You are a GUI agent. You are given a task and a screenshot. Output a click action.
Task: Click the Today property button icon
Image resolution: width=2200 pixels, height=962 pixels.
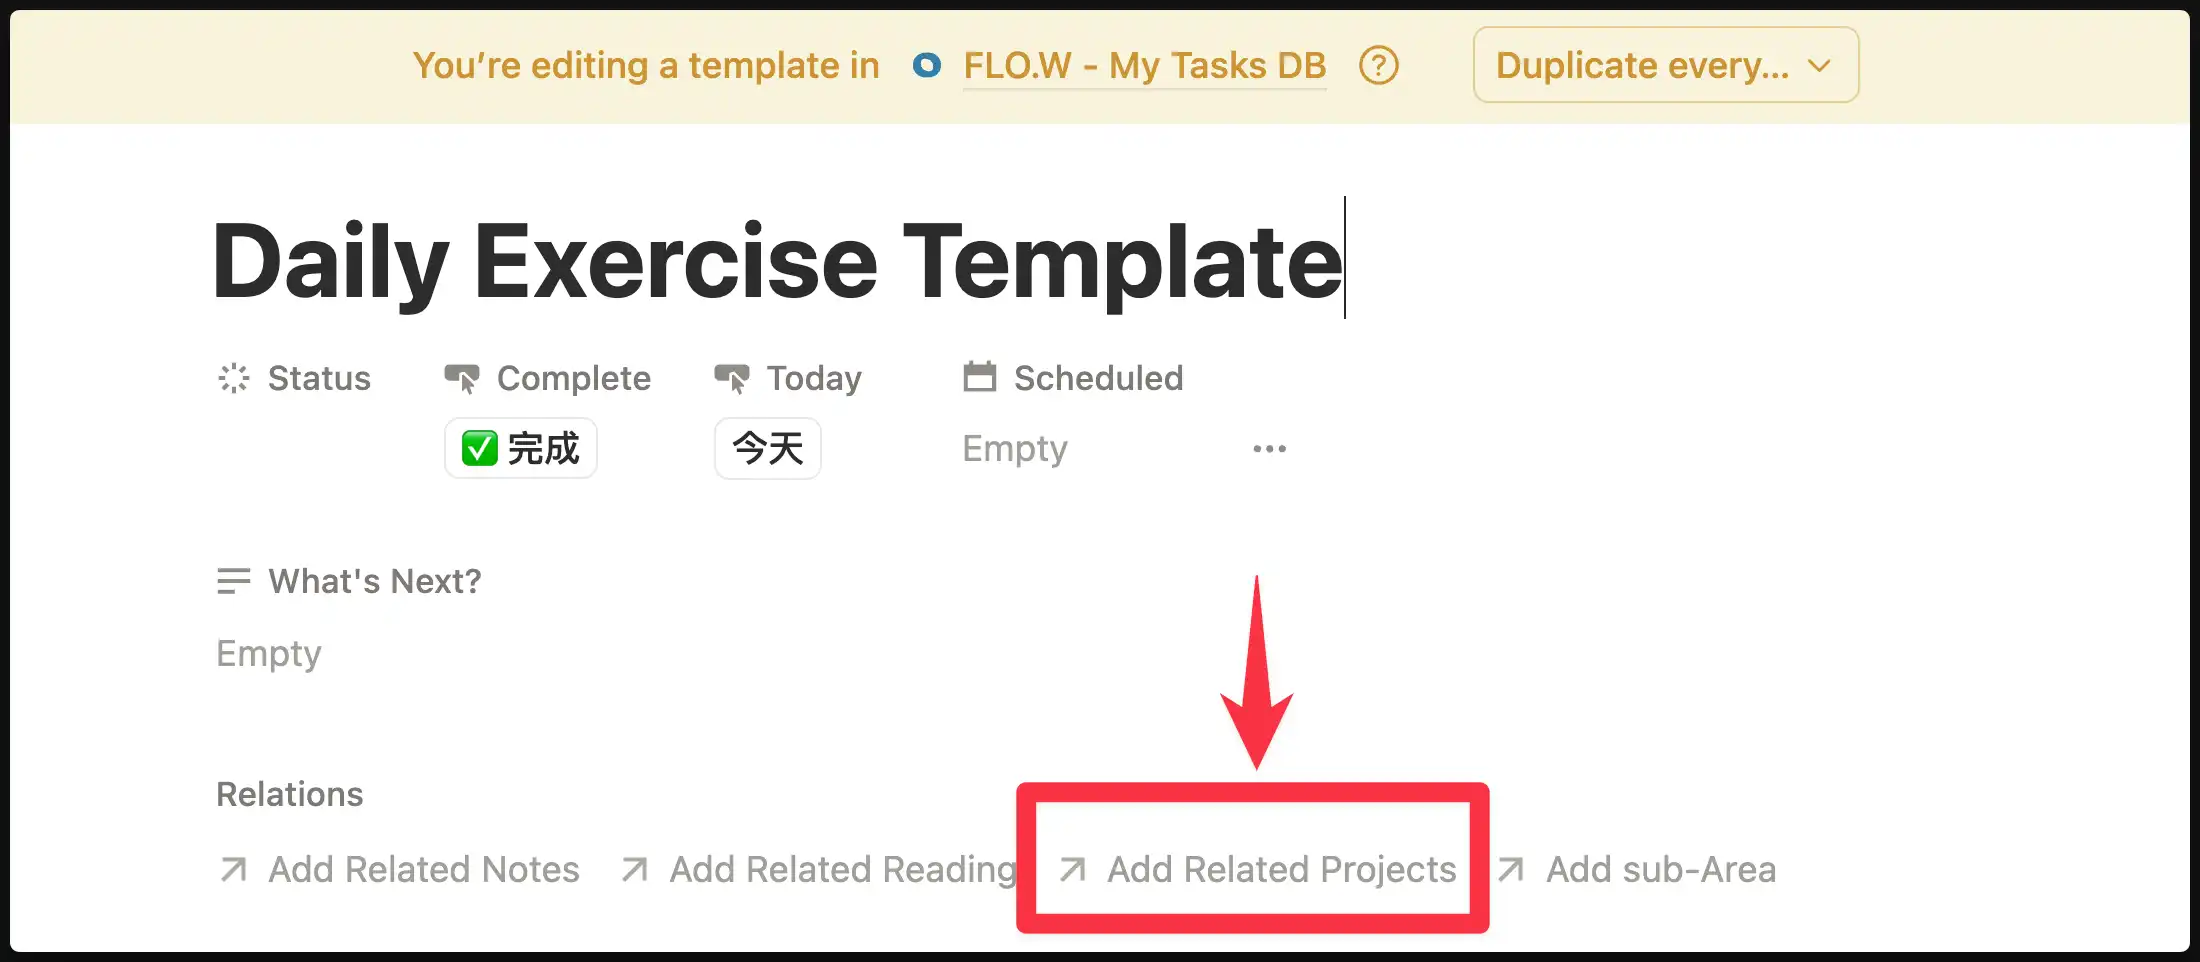coord(731,378)
